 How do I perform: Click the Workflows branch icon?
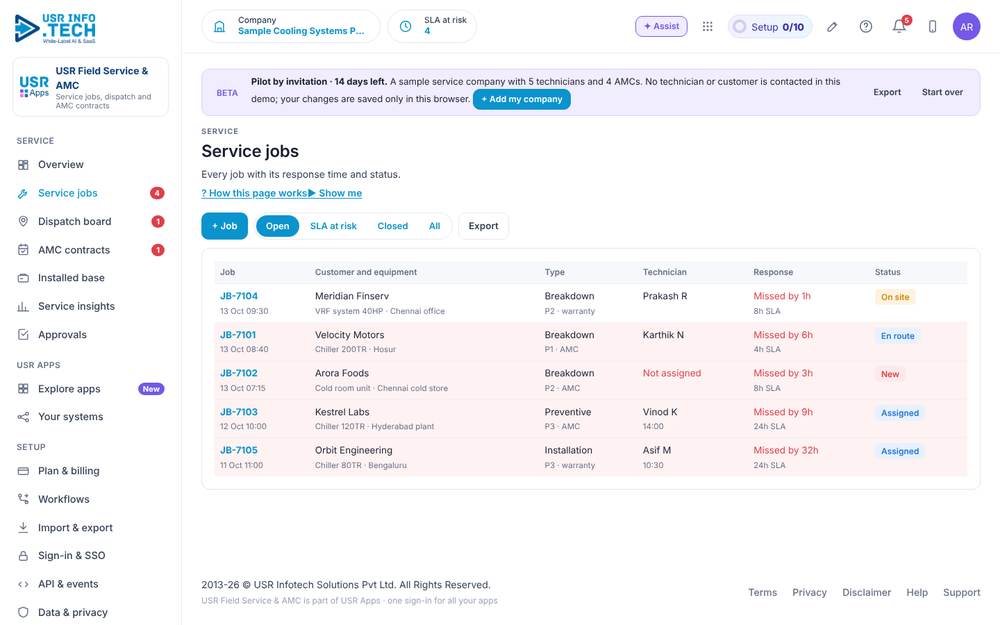pos(23,499)
